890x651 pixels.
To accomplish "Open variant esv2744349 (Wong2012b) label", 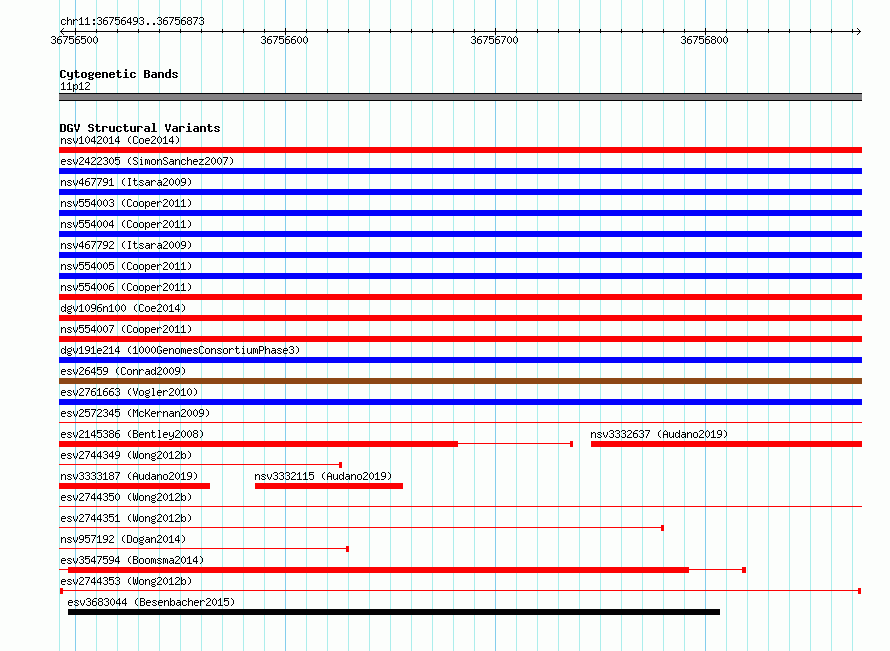I will (x=126, y=455).
